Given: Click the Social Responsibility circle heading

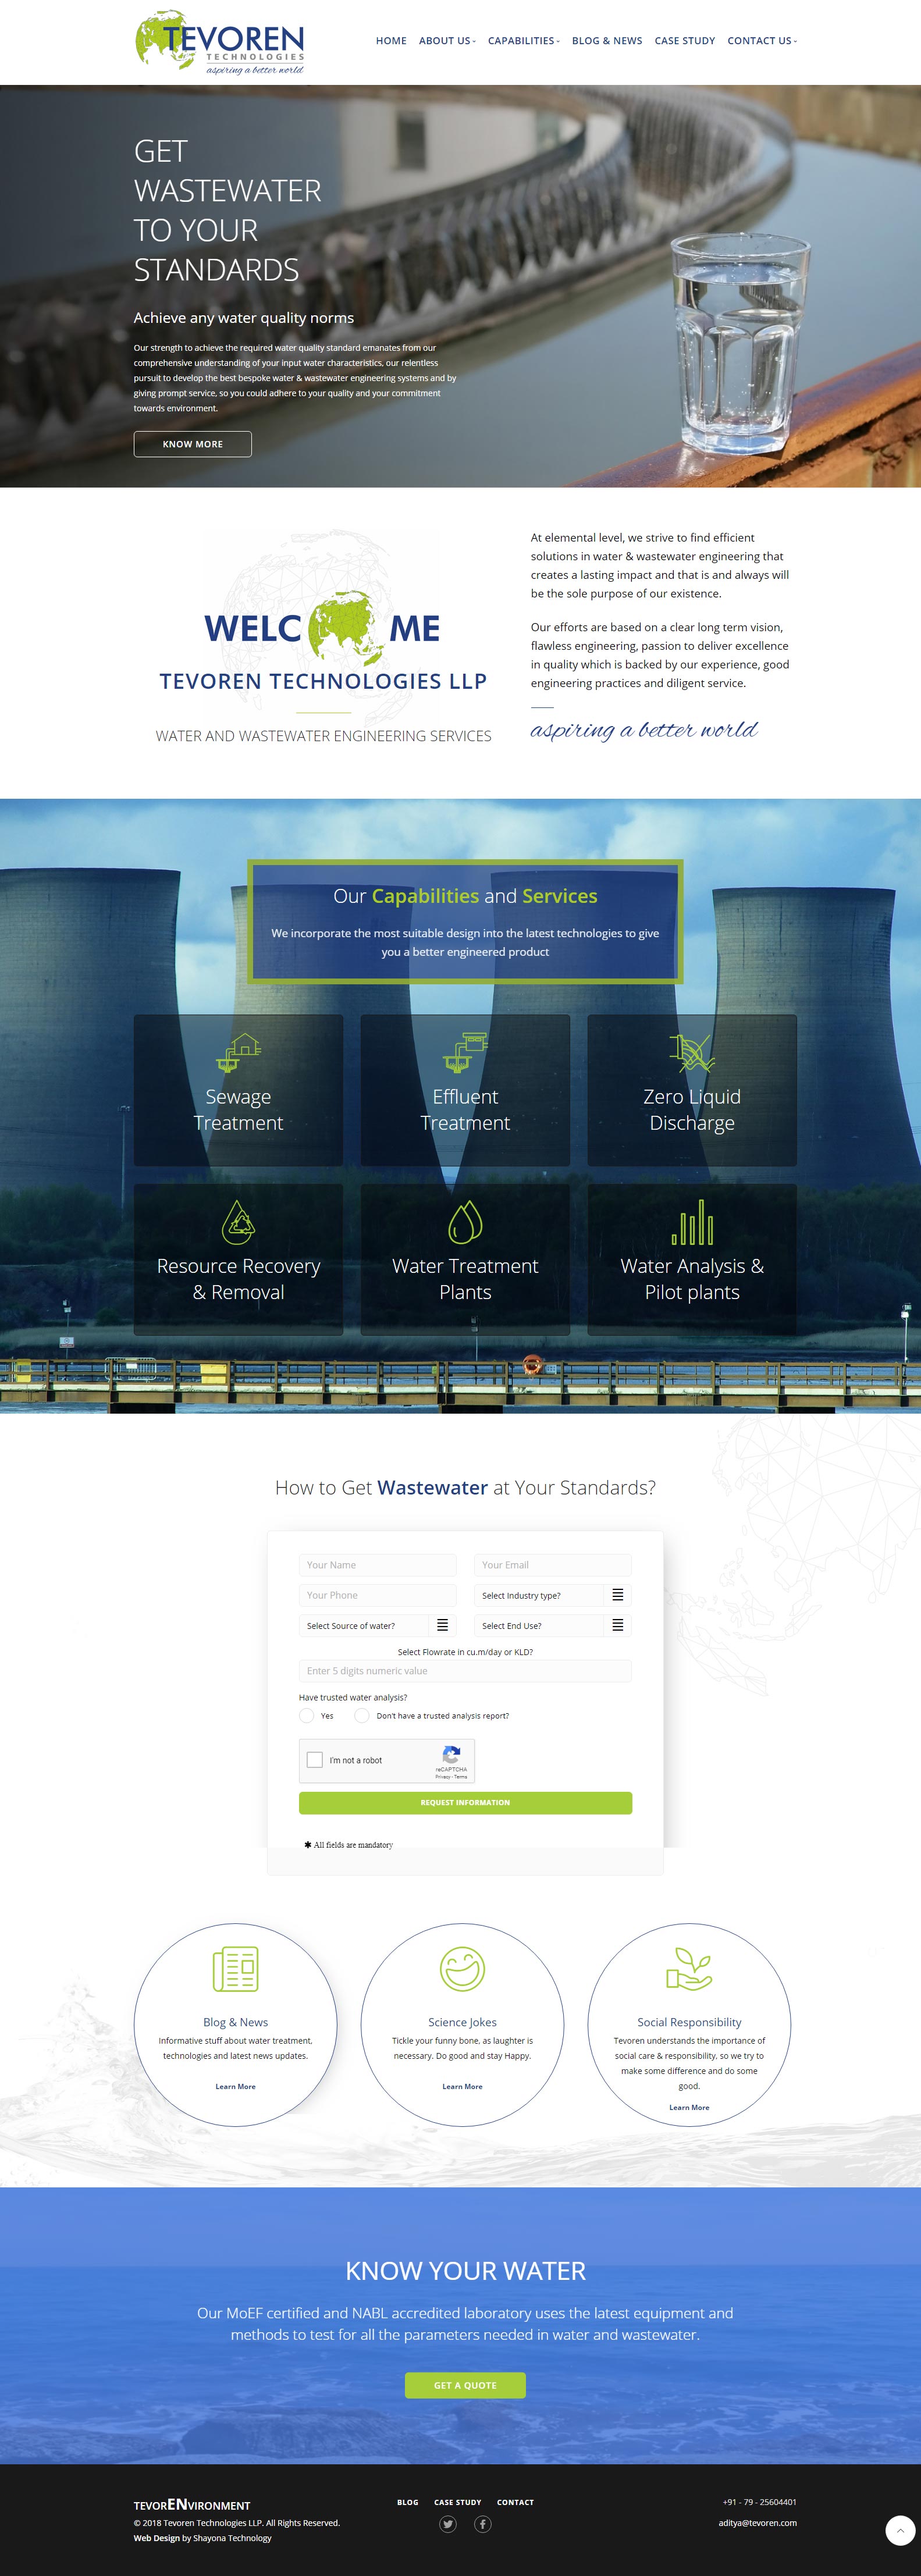Looking at the screenshot, I should pyautogui.click(x=689, y=2022).
